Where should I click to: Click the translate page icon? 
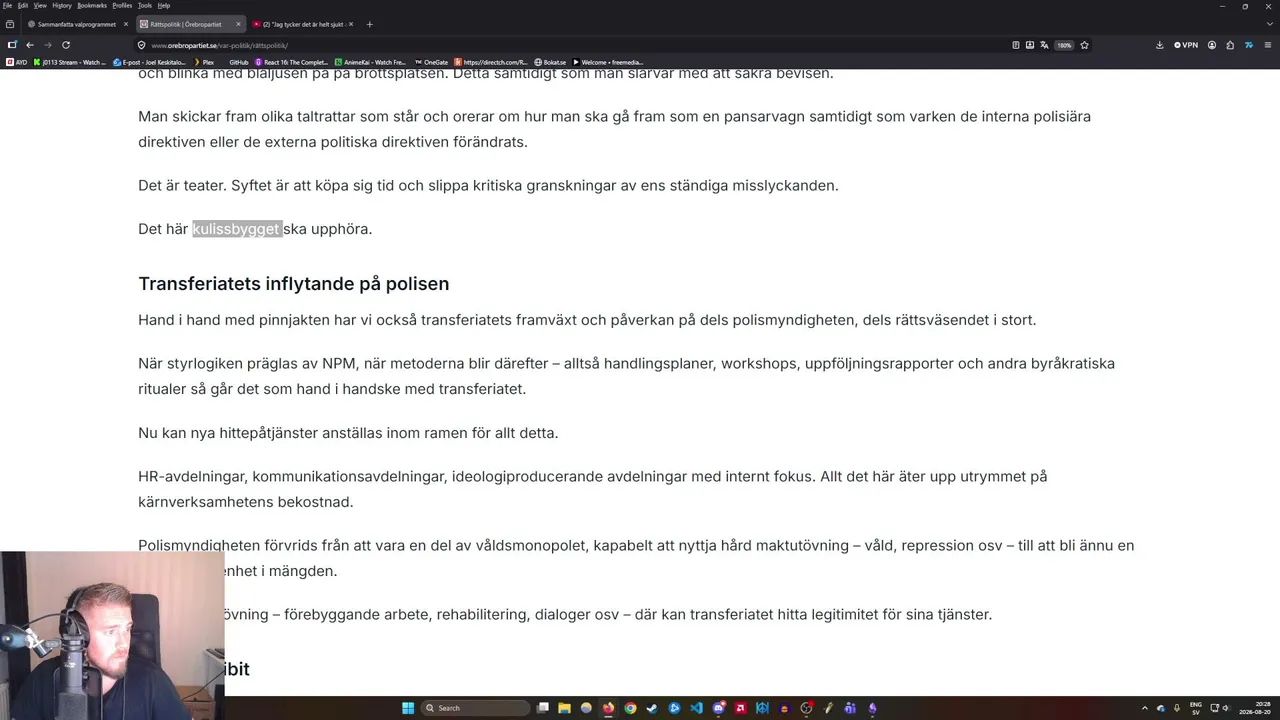[x=1044, y=45]
